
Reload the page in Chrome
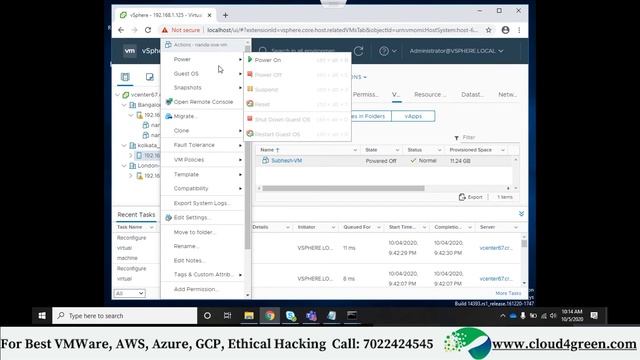pos(148,30)
